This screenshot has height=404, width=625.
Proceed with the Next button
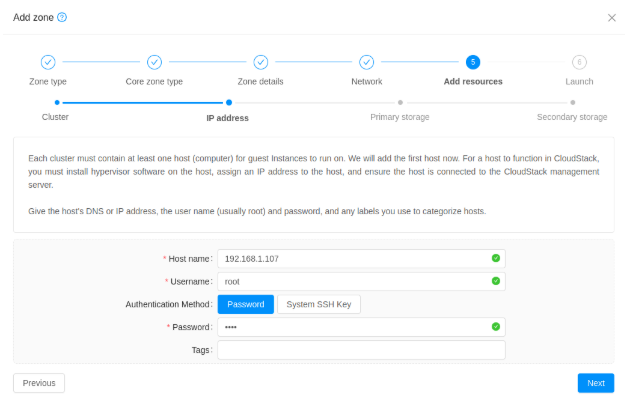596,383
